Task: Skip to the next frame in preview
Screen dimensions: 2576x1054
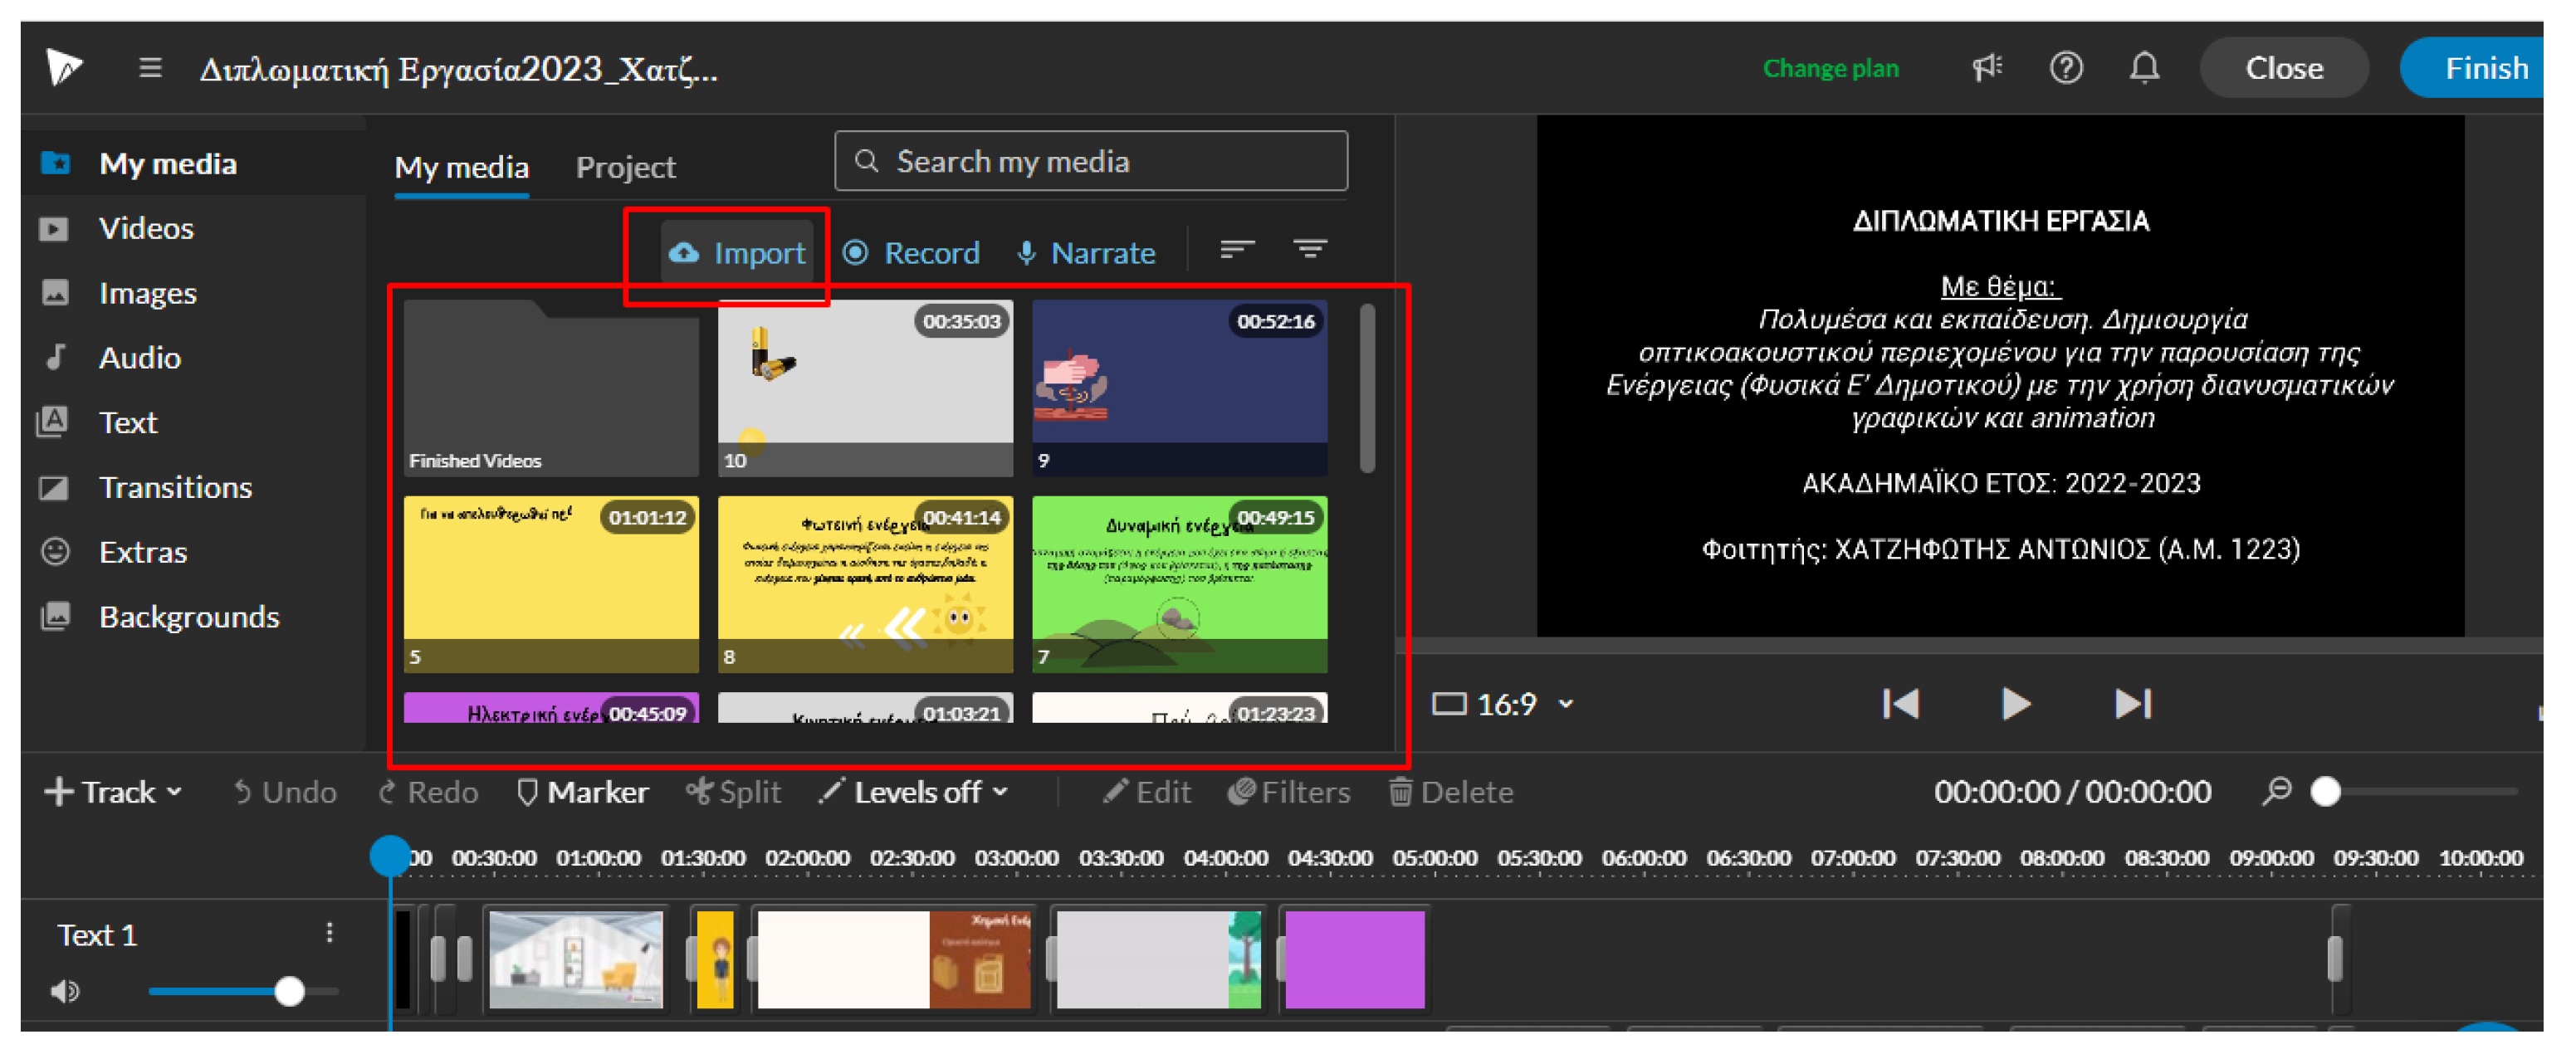Action: tap(2132, 704)
